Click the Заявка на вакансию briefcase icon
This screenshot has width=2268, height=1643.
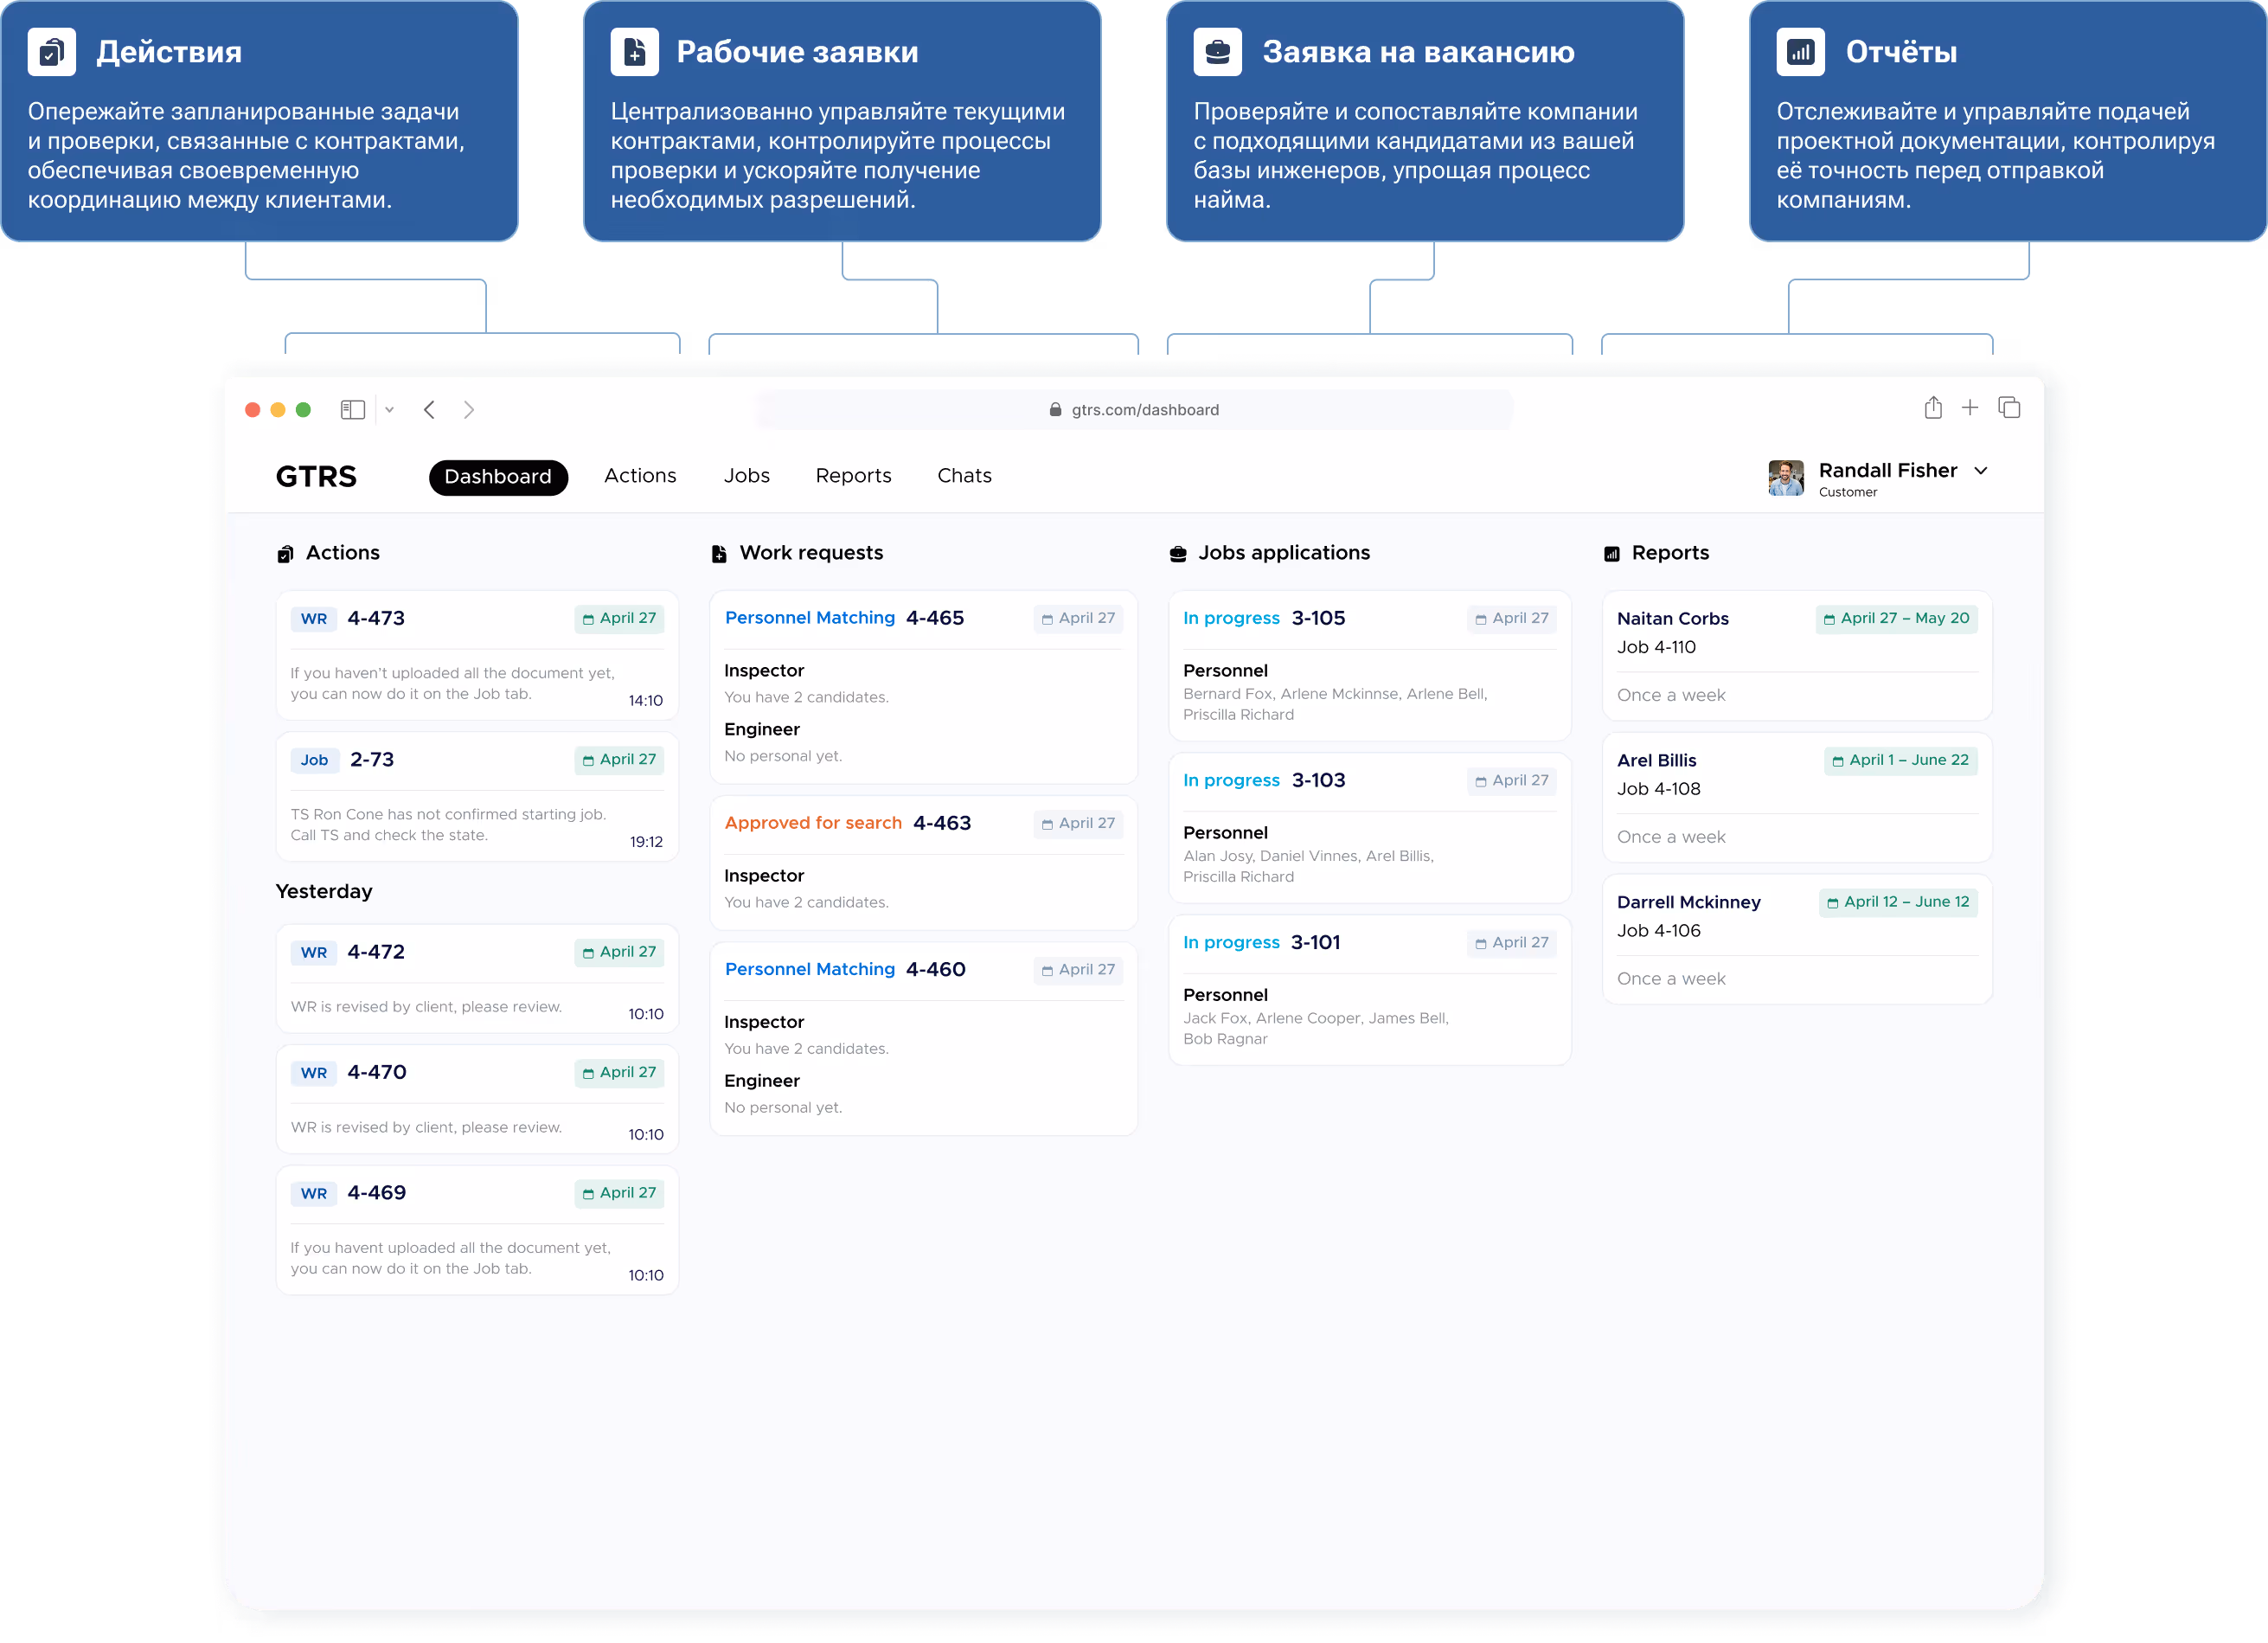coord(1218,52)
